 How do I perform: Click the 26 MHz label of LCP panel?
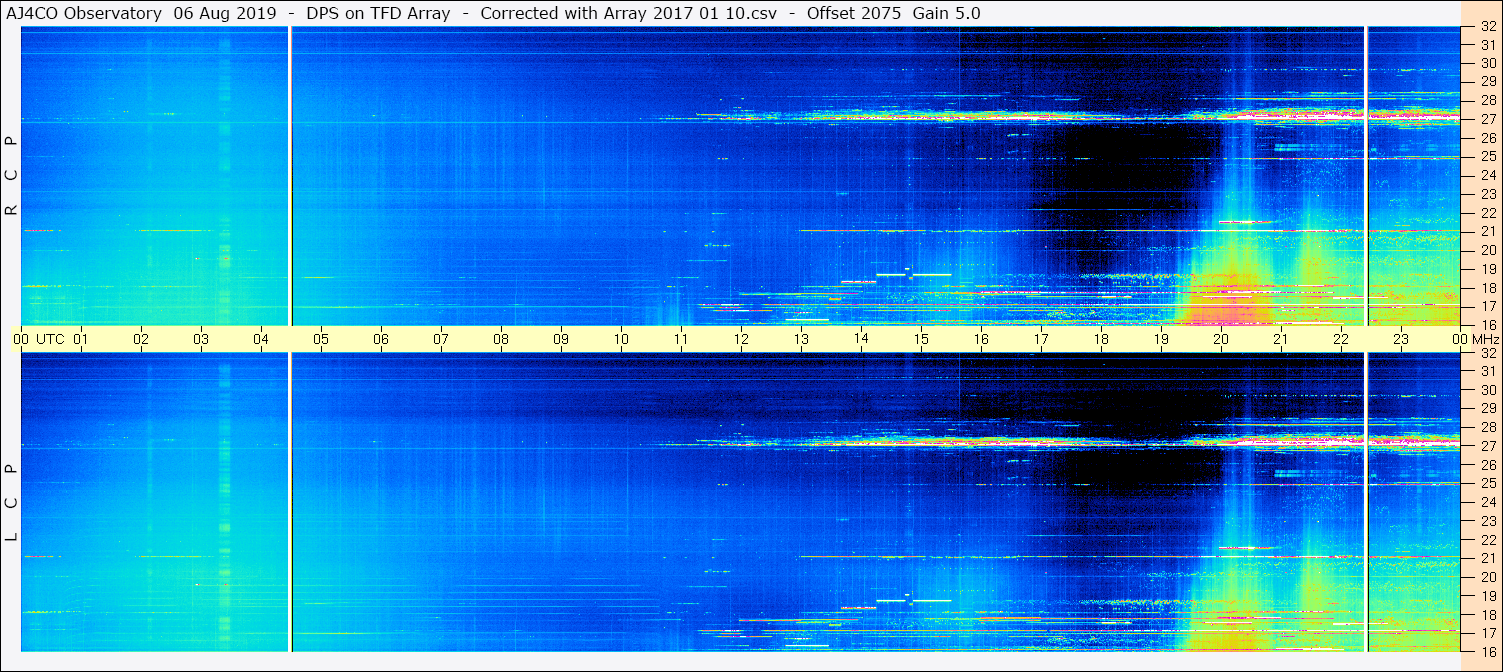[x=1487, y=465]
